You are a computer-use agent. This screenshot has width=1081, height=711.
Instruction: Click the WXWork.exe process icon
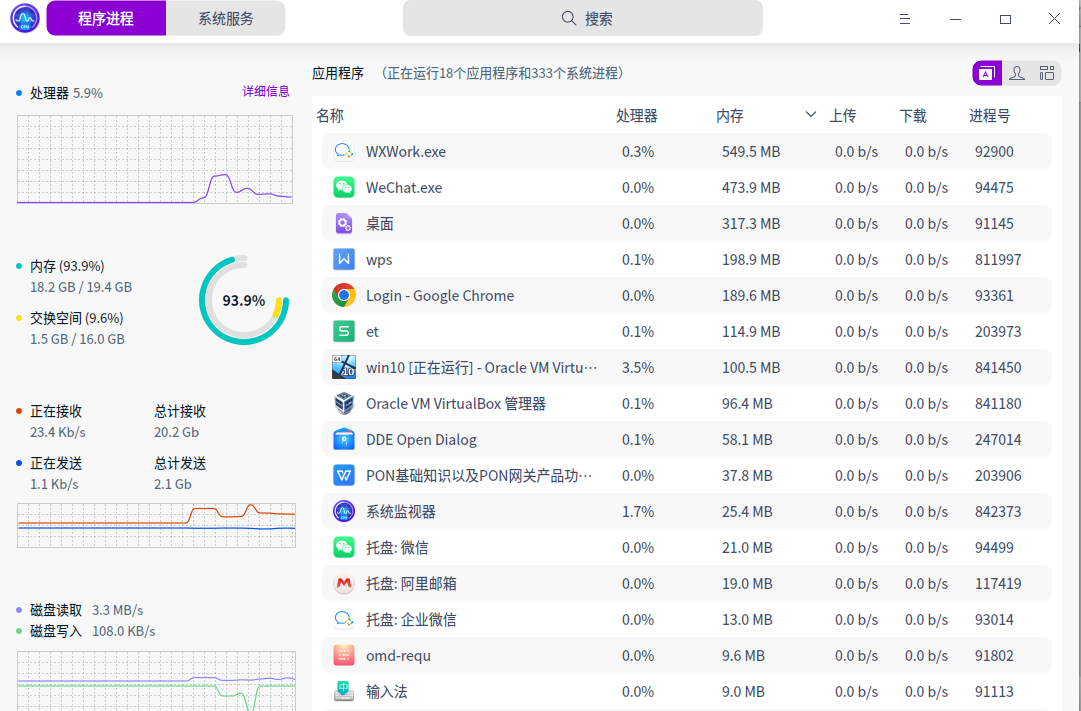pyautogui.click(x=343, y=151)
